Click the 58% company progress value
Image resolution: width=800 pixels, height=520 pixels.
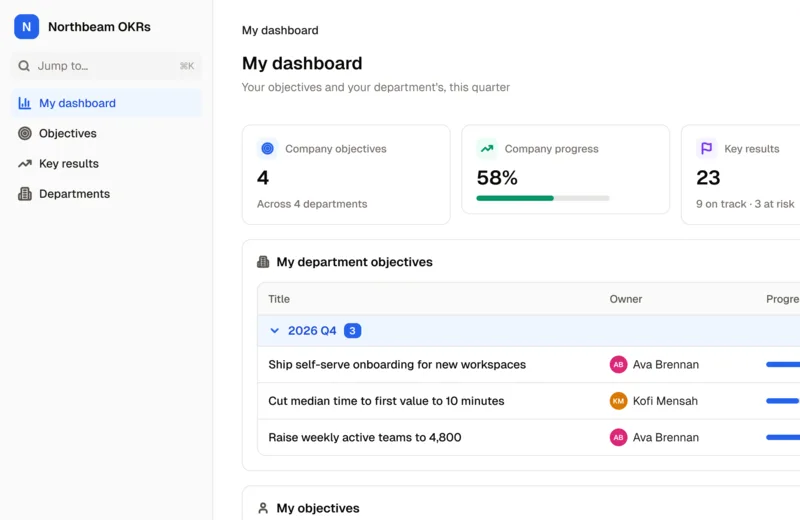[497, 178]
